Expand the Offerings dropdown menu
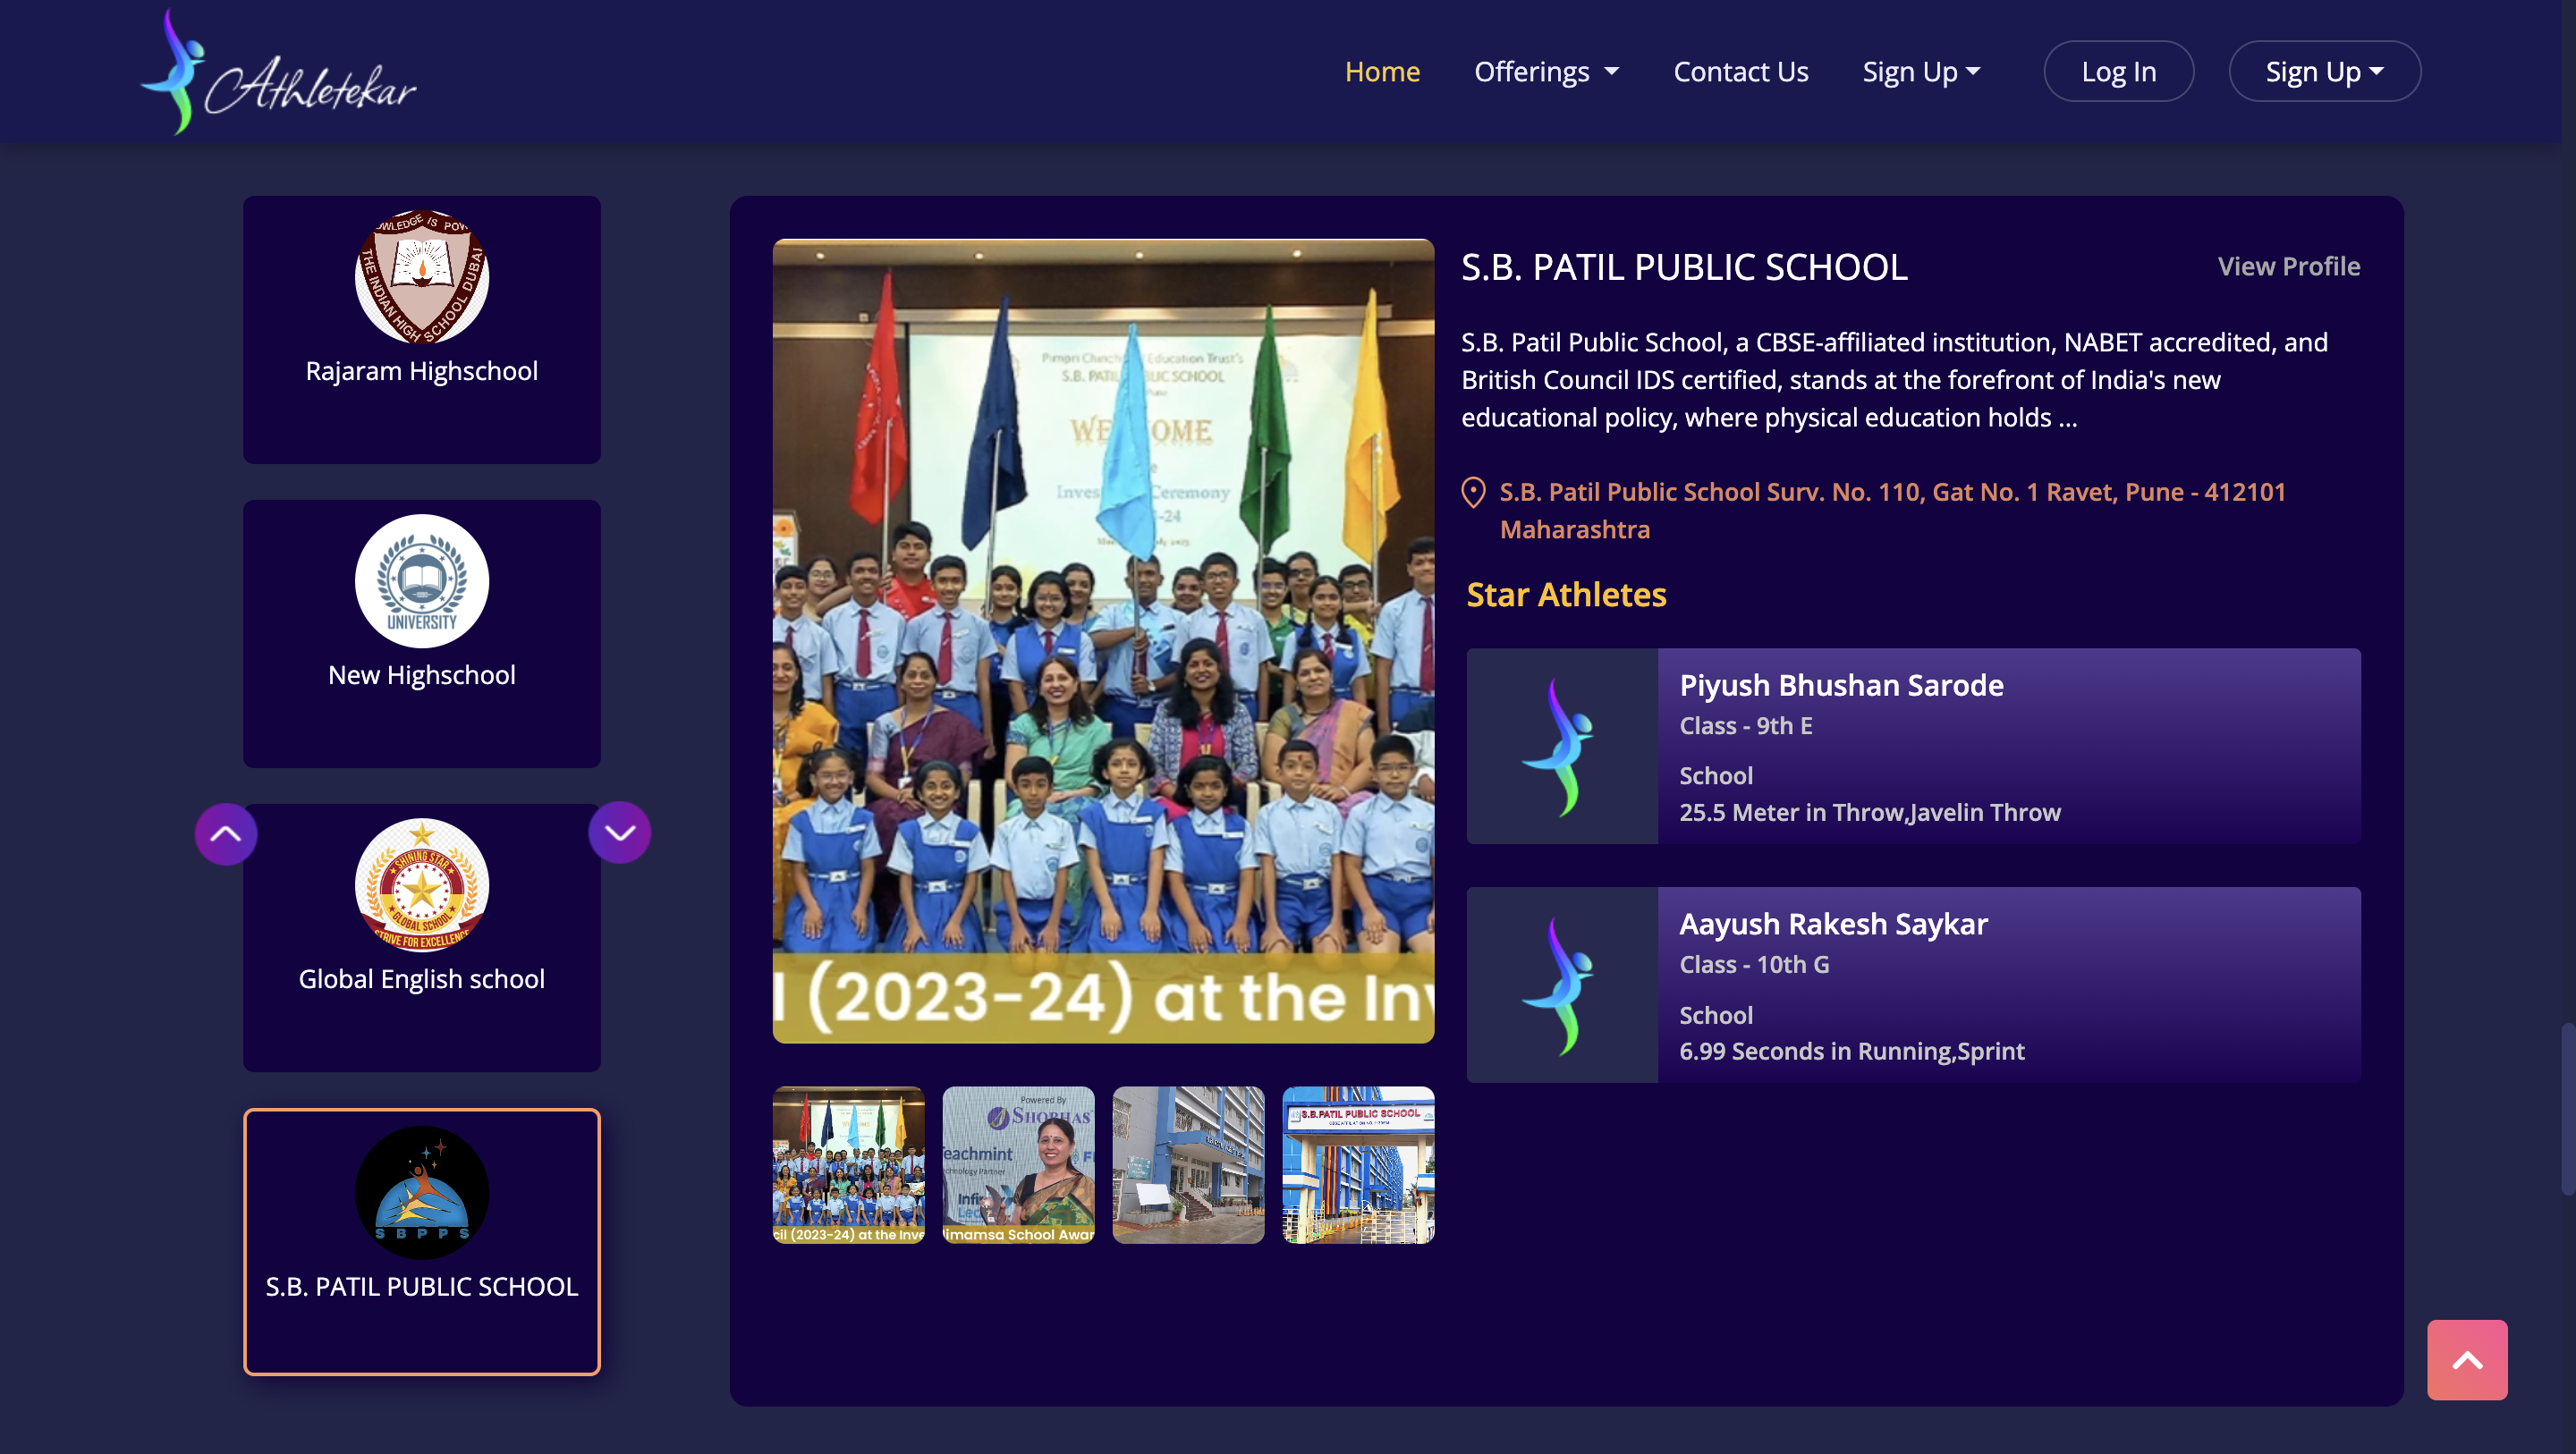This screenshot has width=2576, height=1454. (1546, 72)
